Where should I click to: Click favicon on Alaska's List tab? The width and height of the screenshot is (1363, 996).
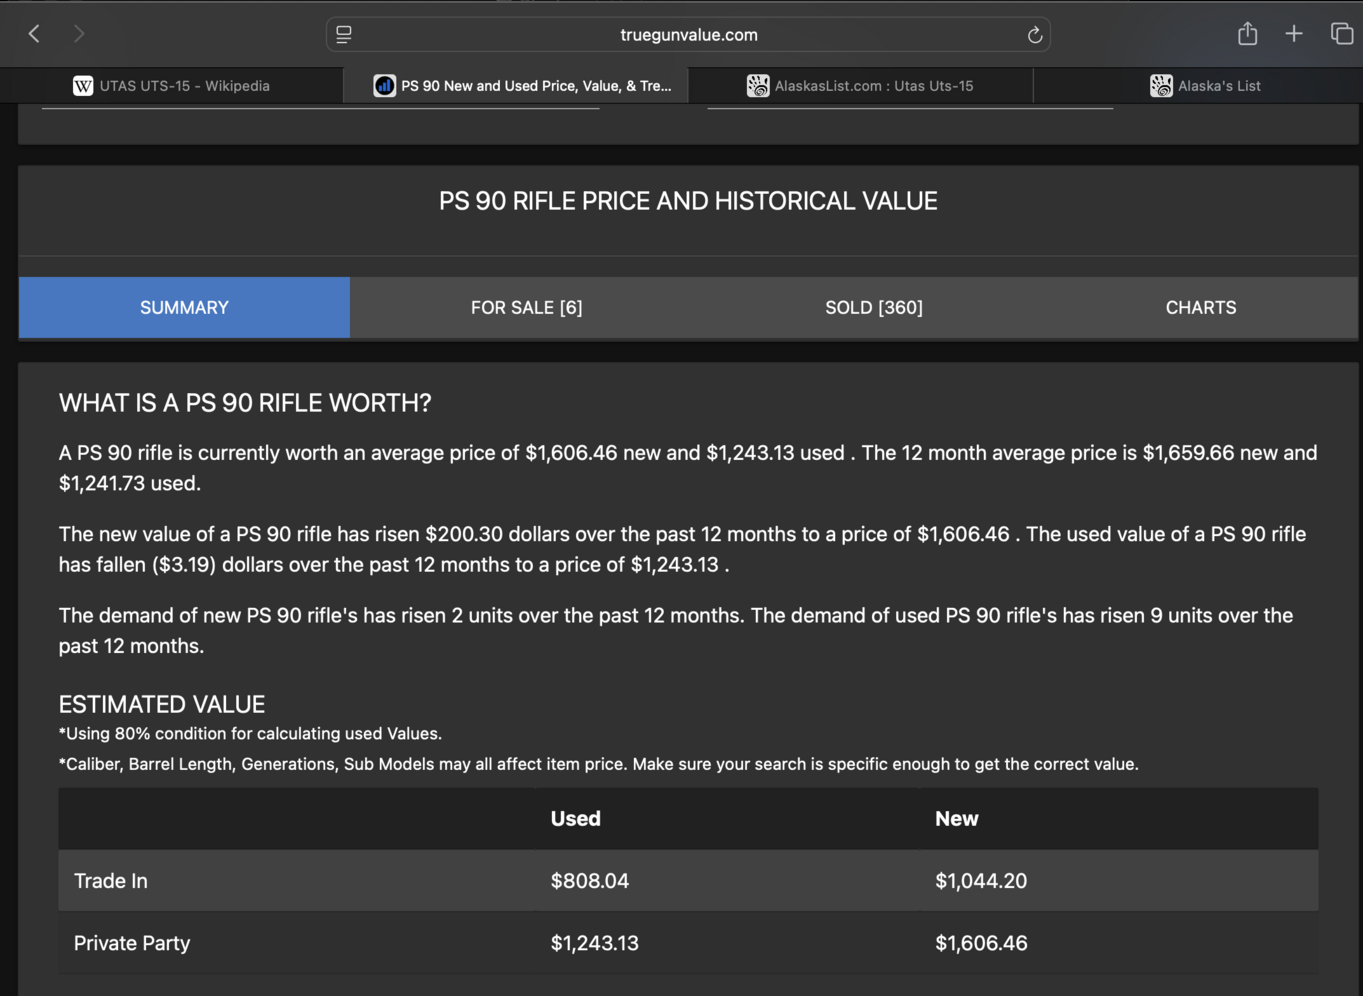pos(1161,86)
